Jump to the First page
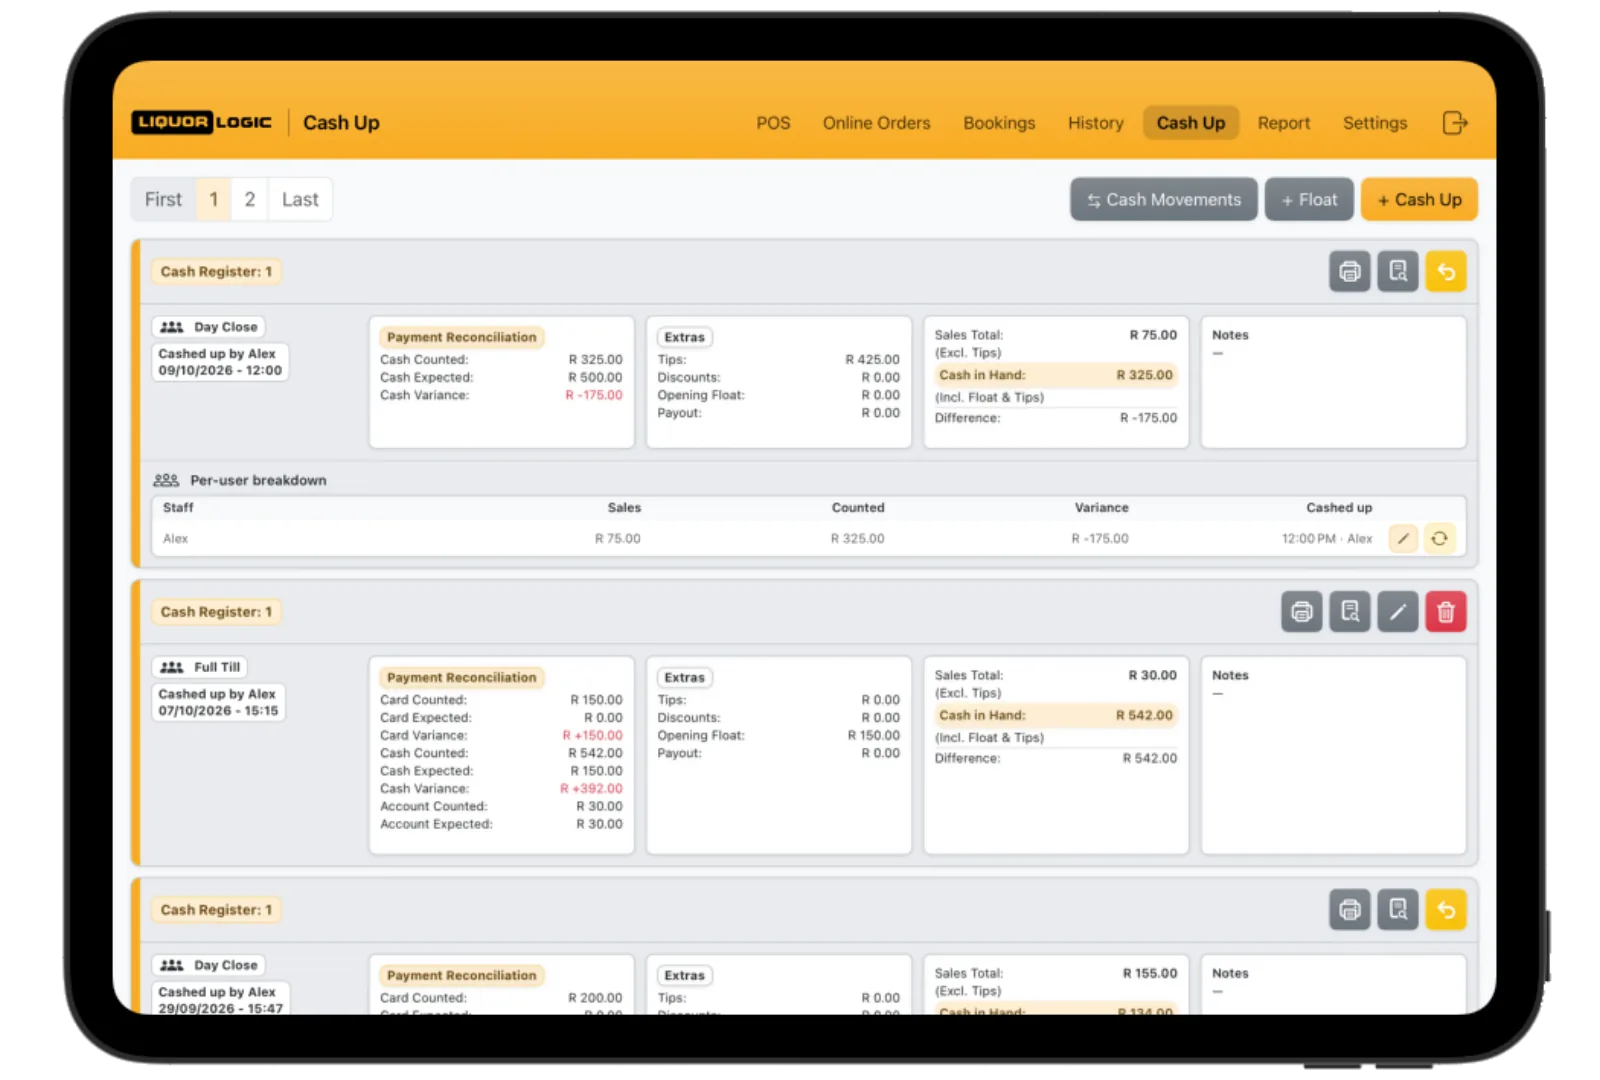Viewport: 1600px width, 1080px height. click(163, 199)
